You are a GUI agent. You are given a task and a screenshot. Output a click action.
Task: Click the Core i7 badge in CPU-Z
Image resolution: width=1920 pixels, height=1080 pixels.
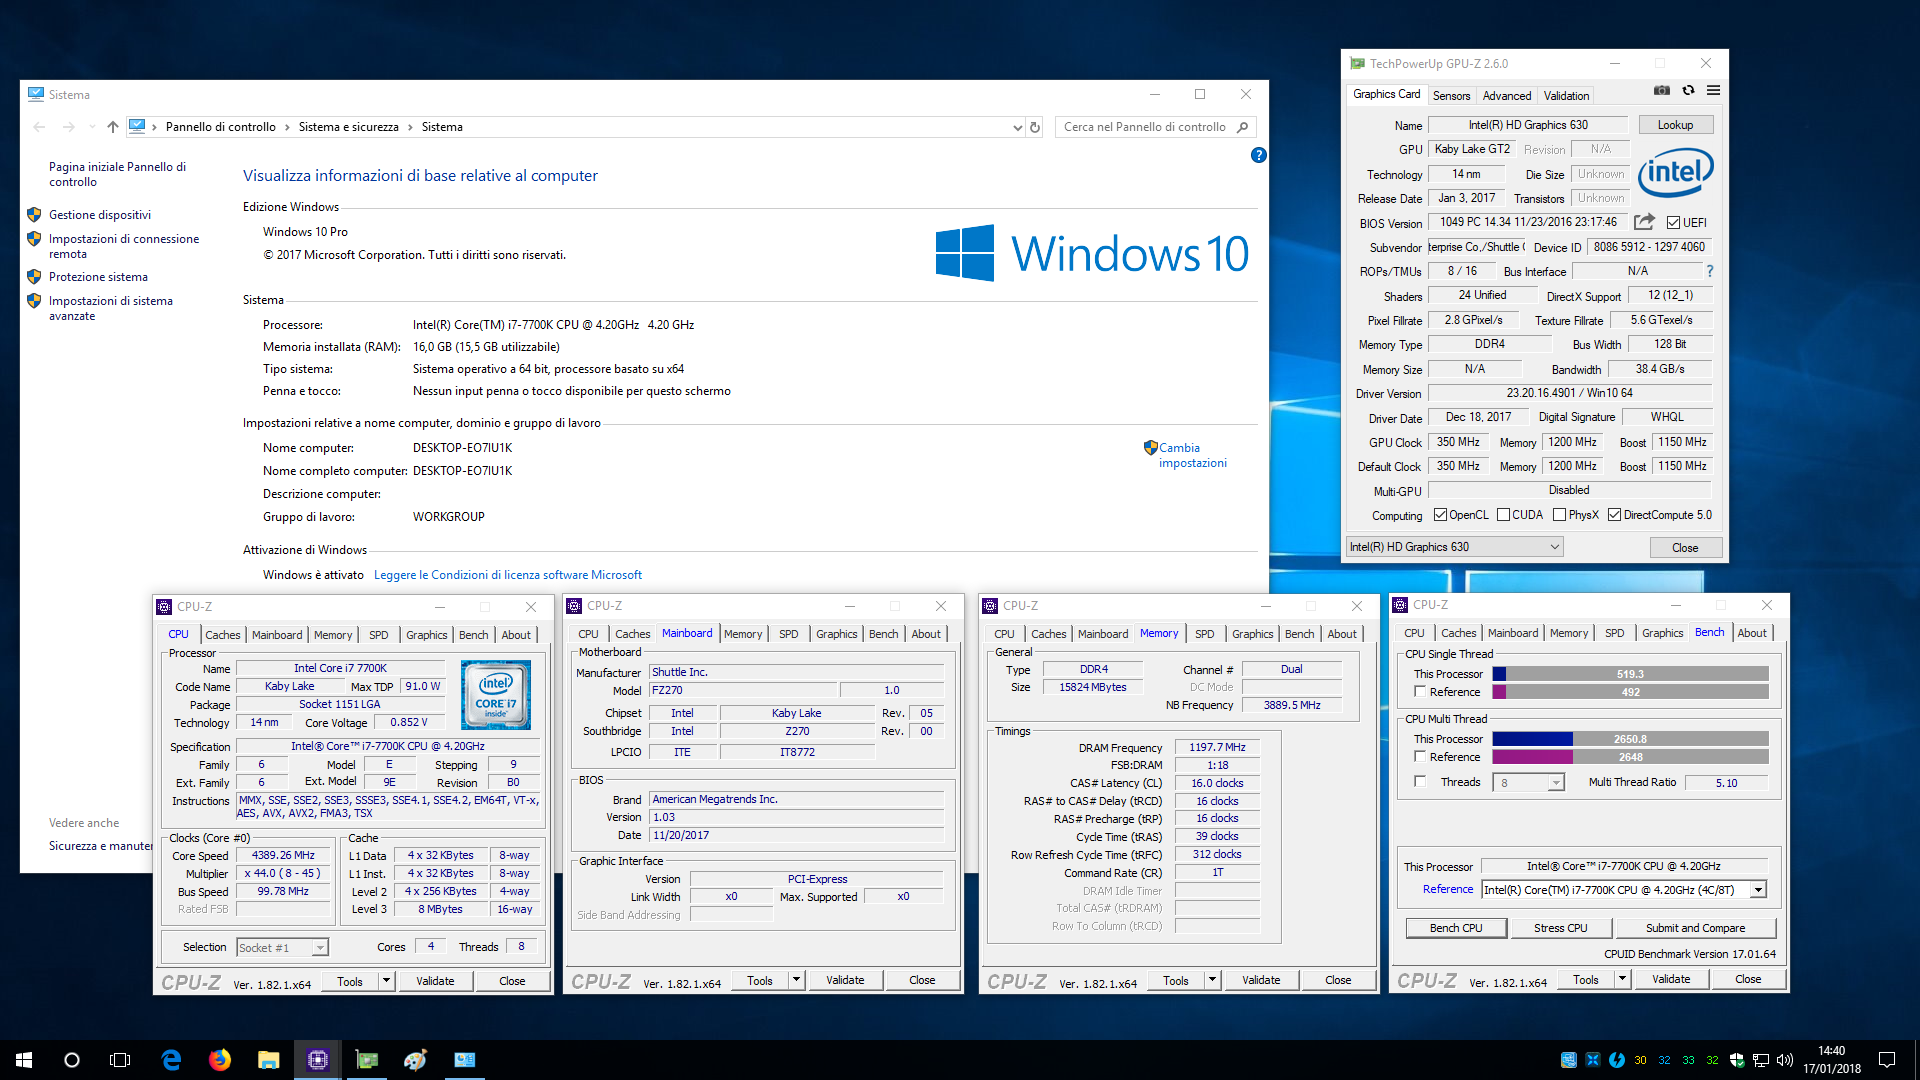[496, 694]
